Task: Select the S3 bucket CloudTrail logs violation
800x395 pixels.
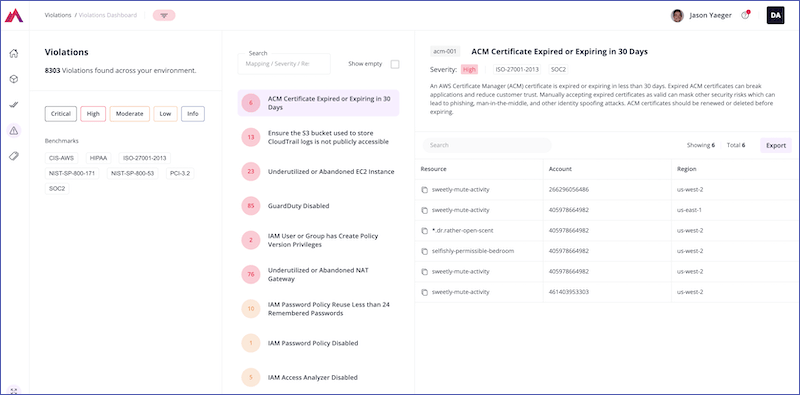Action: tap(318, 137)
